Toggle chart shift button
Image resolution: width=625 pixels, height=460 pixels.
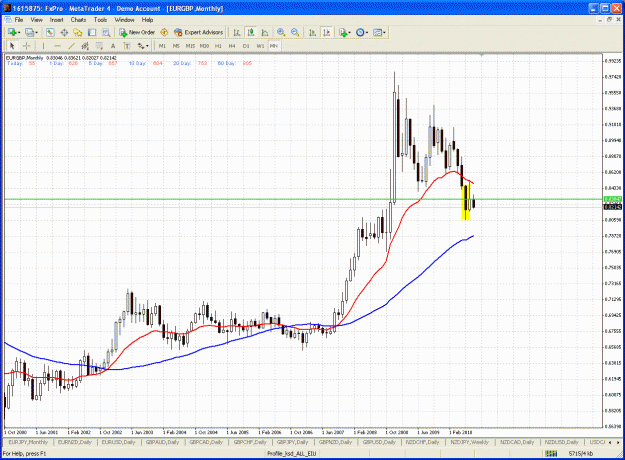[x=326, y=32]
